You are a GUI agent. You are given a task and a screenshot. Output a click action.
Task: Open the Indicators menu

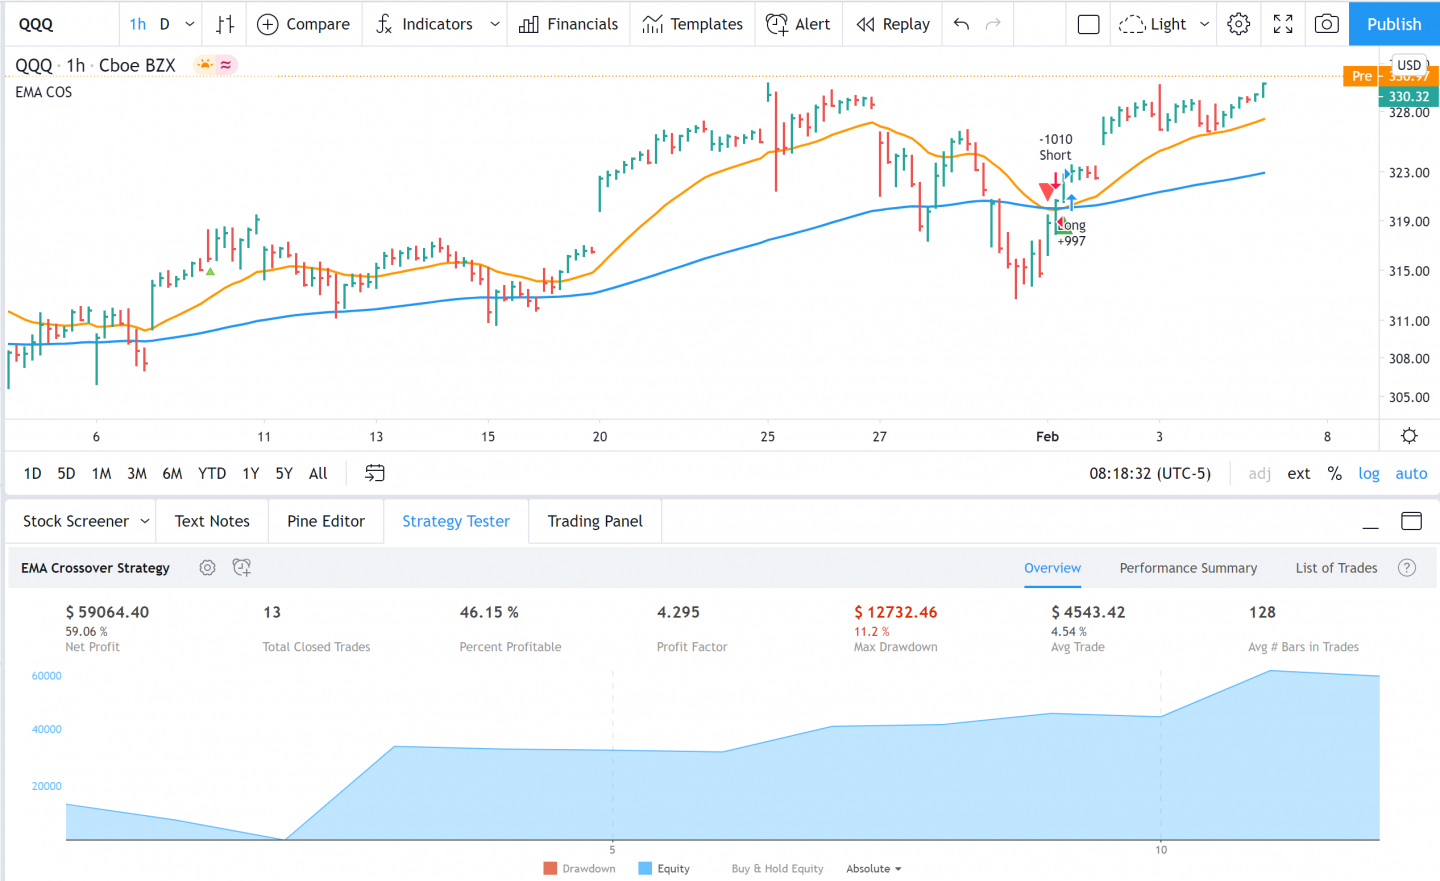[x=424, y=24]
